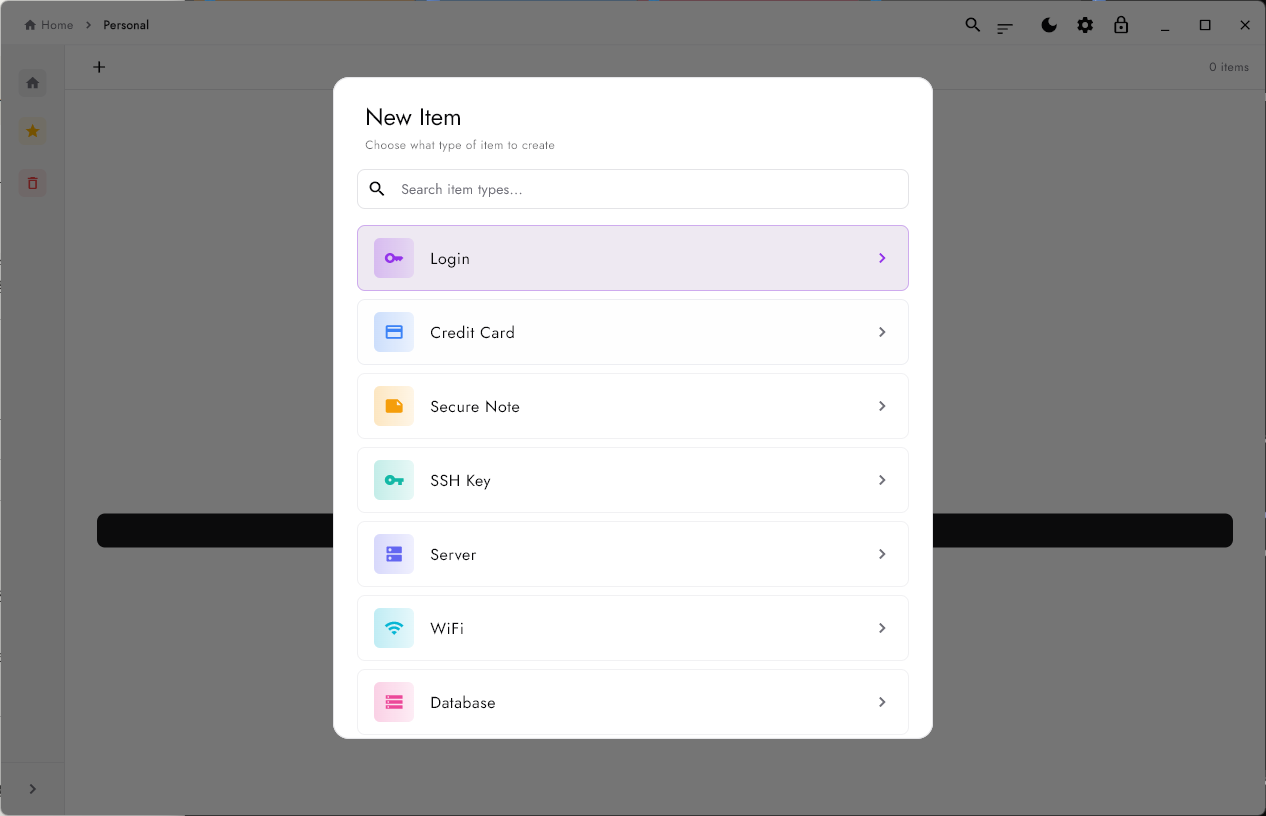The width and height of the screenshot is (1266, 816).
Task: Select Server item type label
Action: coord(453,555)
